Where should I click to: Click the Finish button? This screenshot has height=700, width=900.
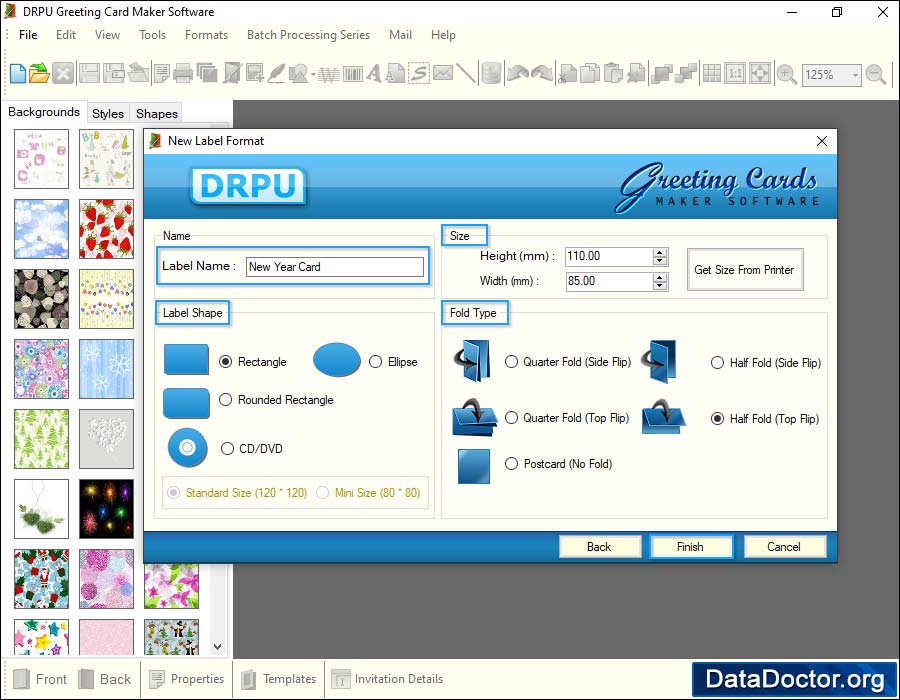690,547
